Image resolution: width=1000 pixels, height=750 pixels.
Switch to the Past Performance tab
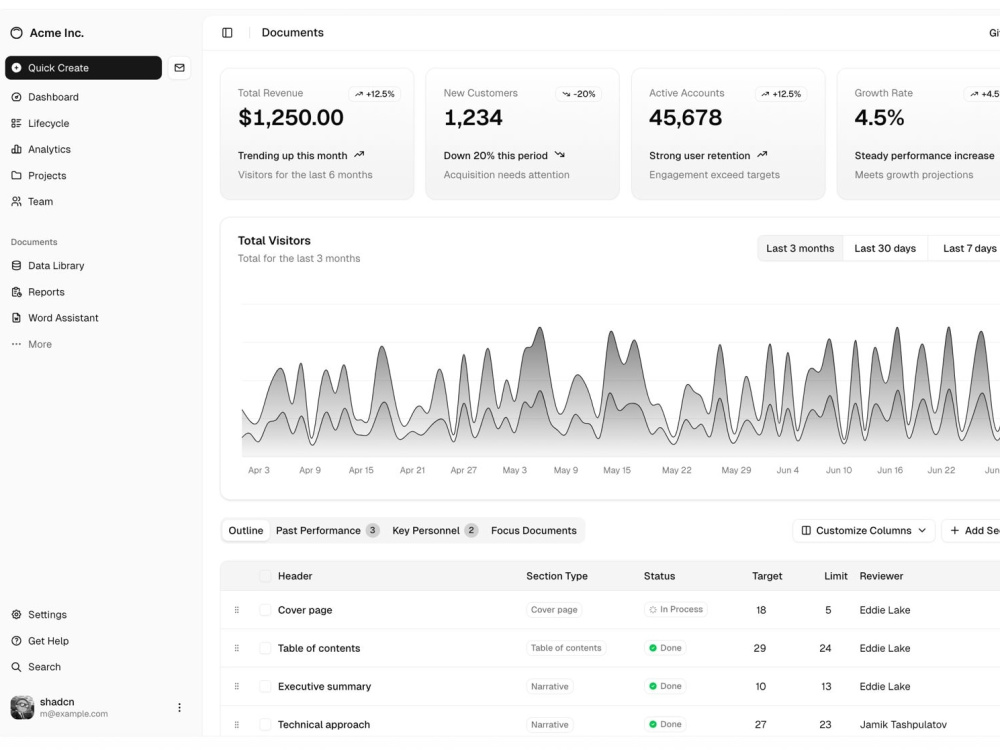click(327, 531)
